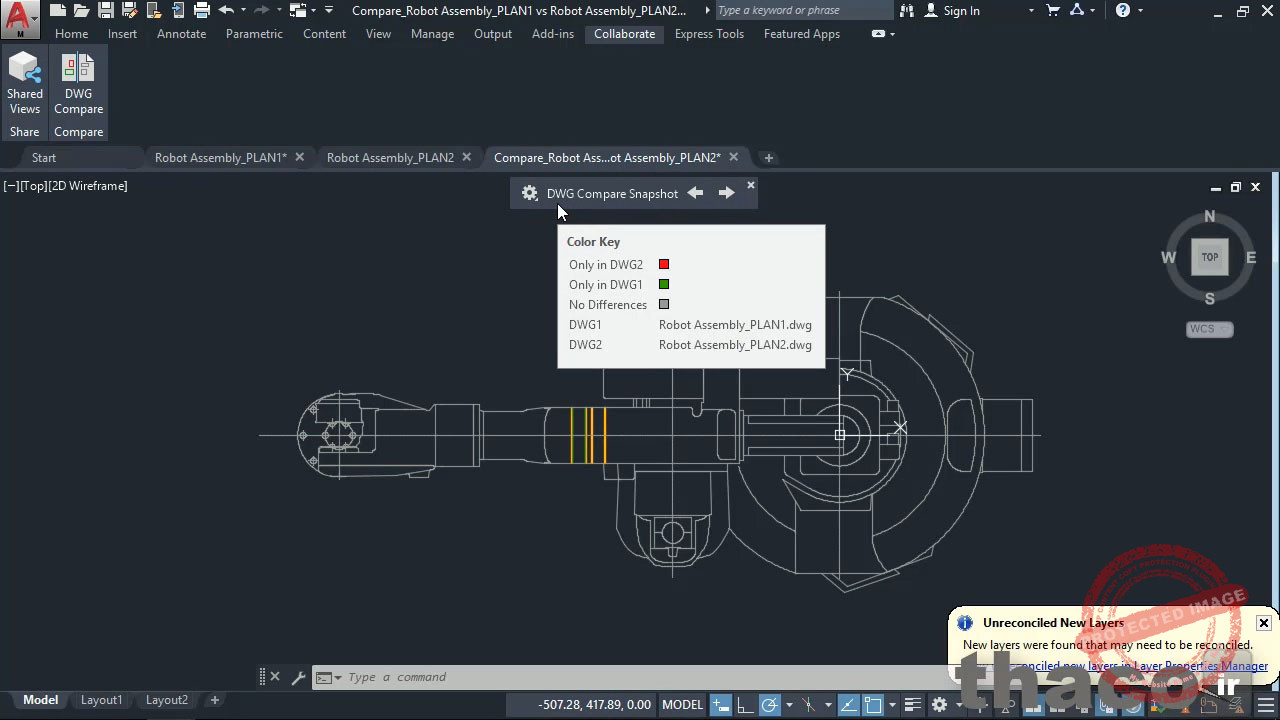Screen dimensions: 1280x720
Task: Click the 2D Wireframe visual style label
Action: (88, 186)
